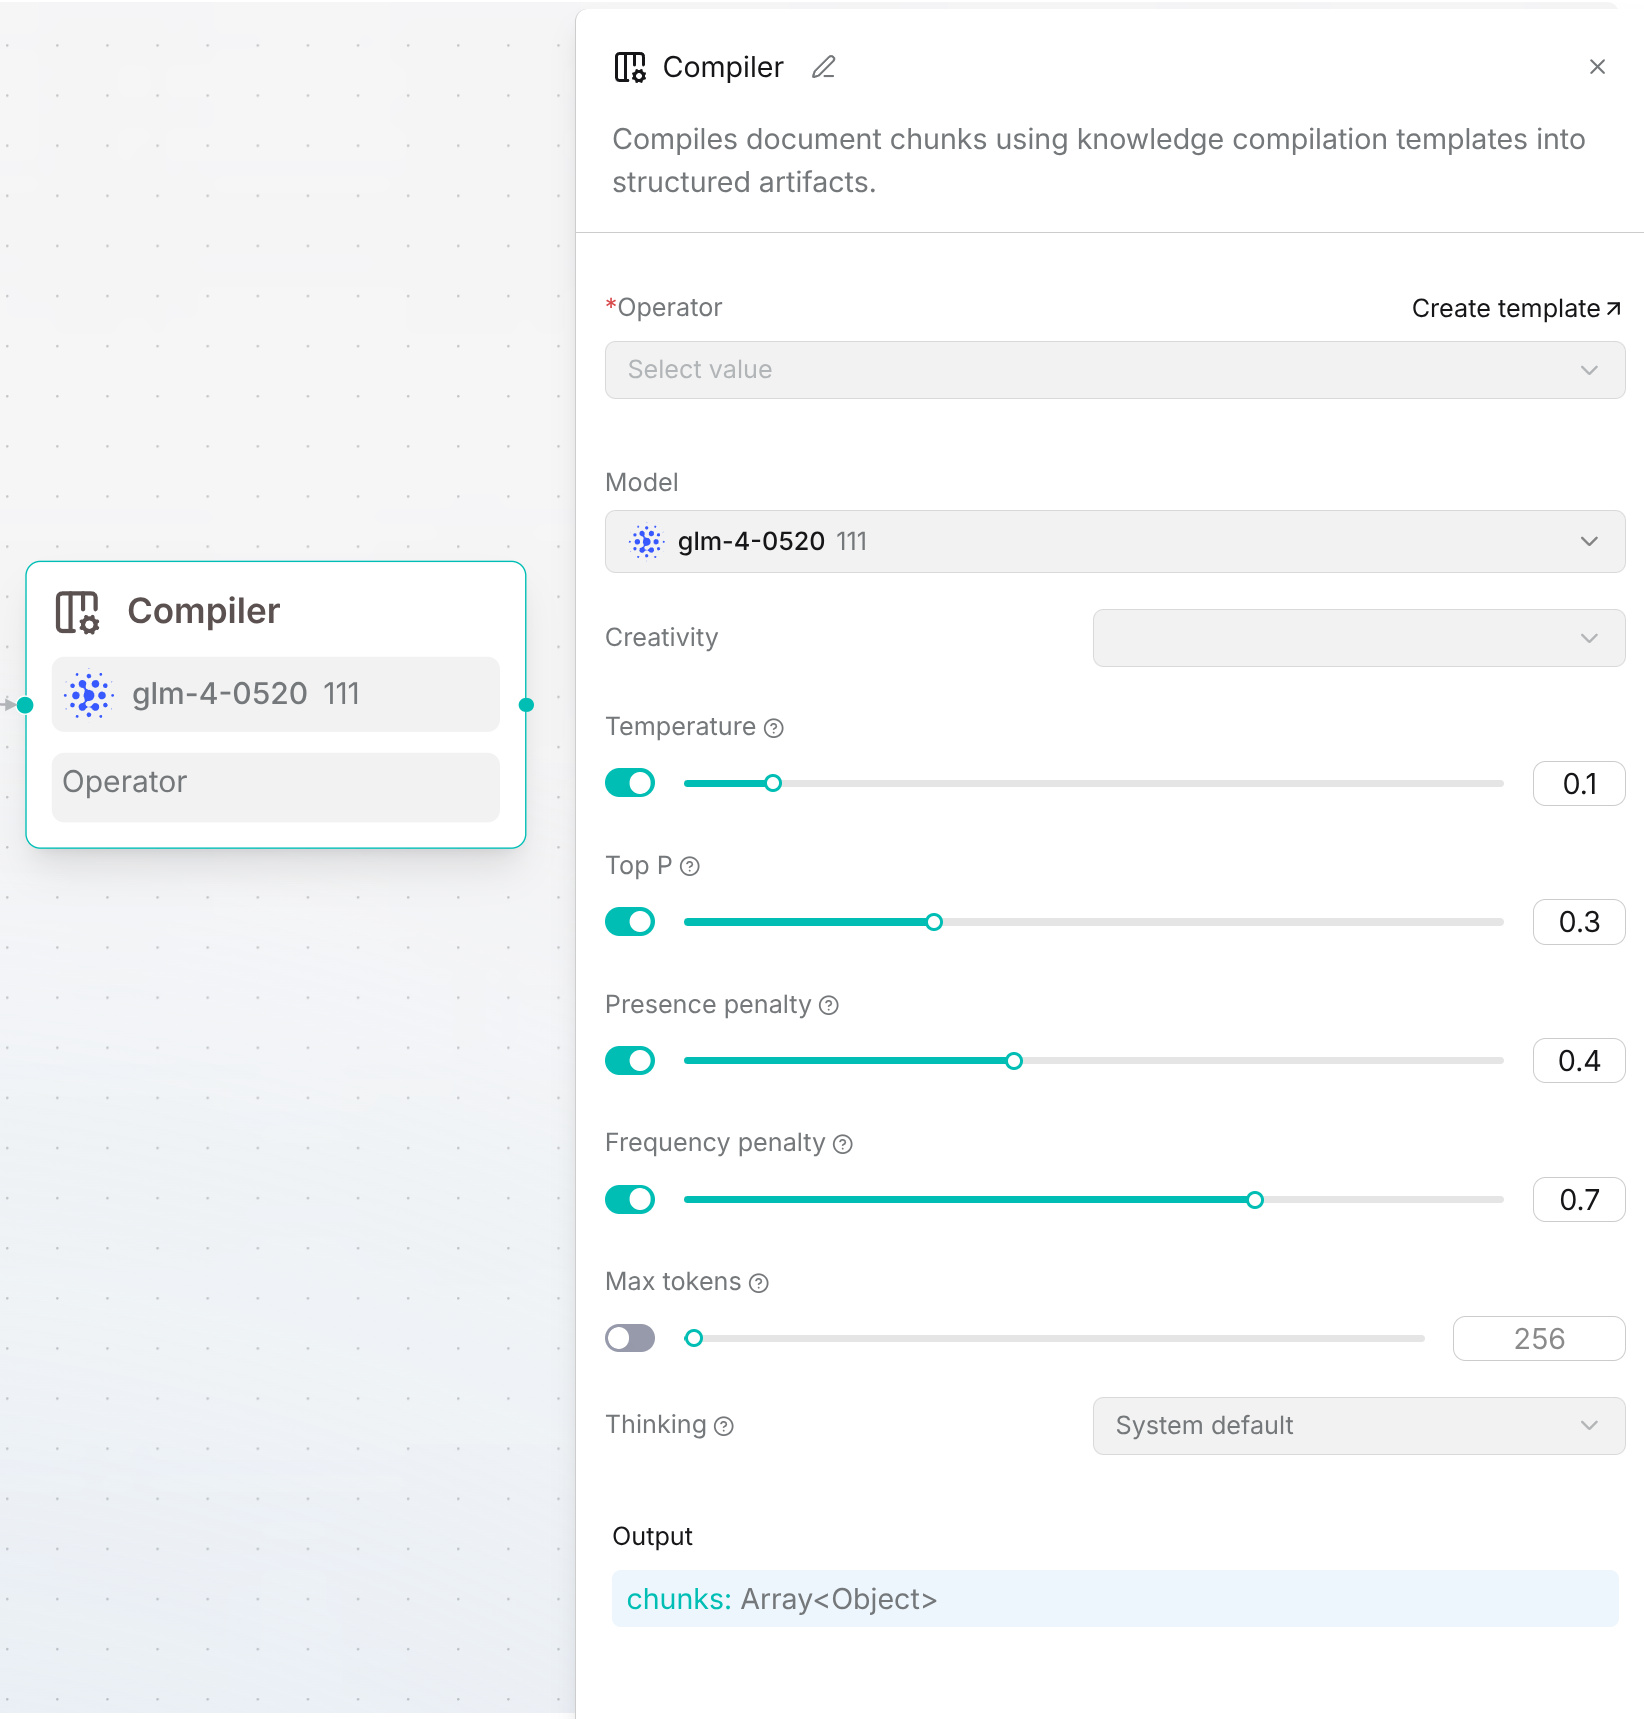Click the Output section label
Screen dimensions: 1644x1719
(x=652, y=1537)
